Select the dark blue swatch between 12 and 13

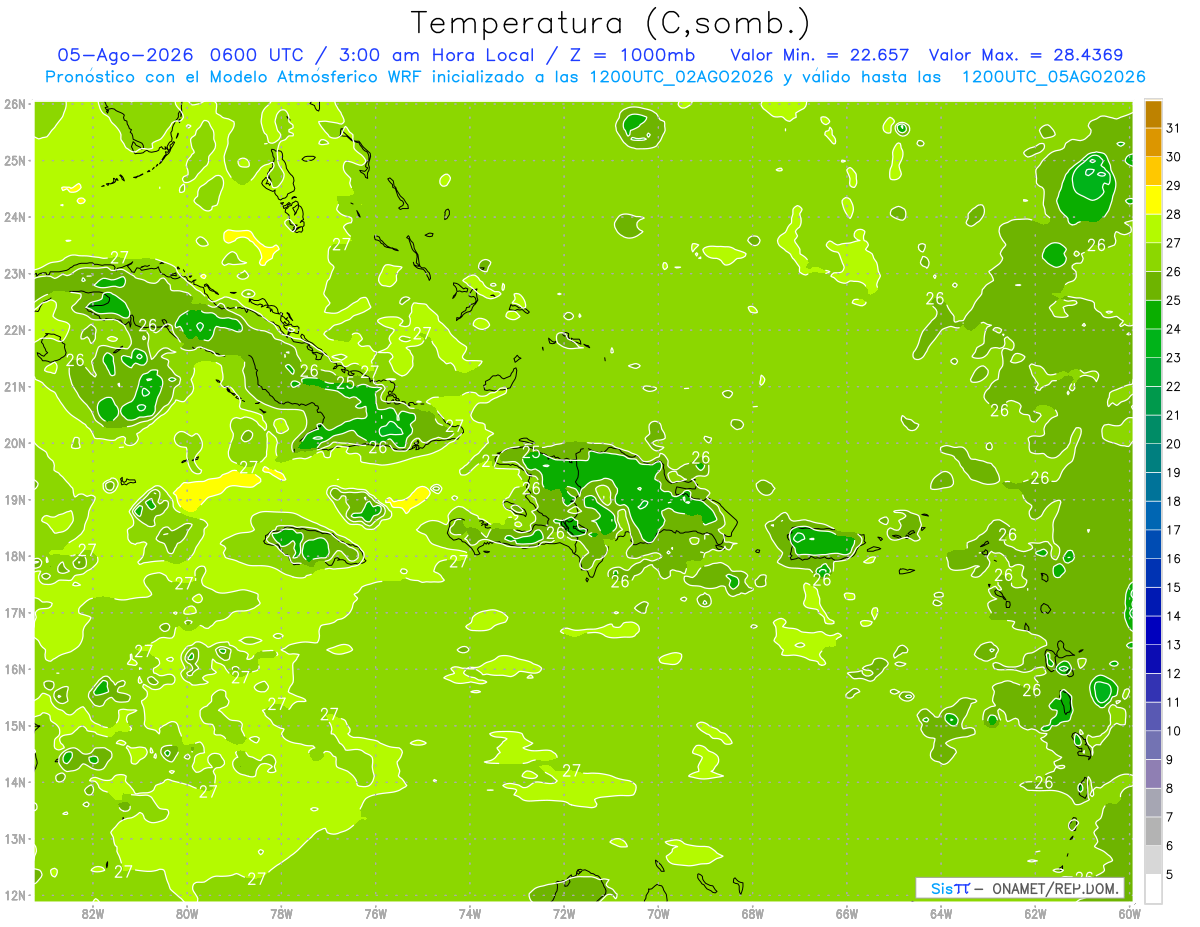(x=1153, y=659)
